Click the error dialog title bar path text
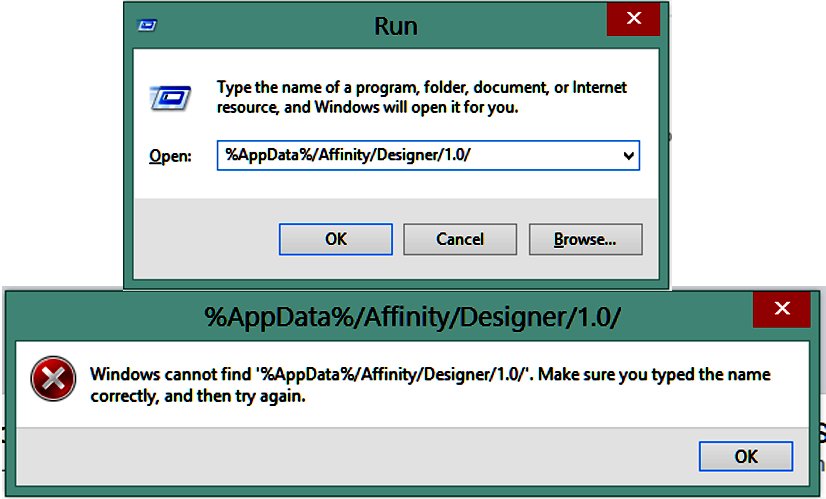The image size is (826, 499). [412, 317]
